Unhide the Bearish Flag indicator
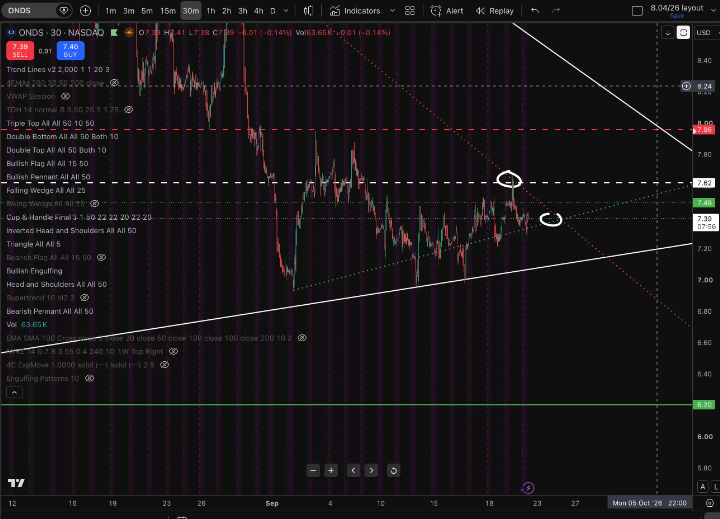The width and height of the screenshot is (720, 519). coord(101,258)
